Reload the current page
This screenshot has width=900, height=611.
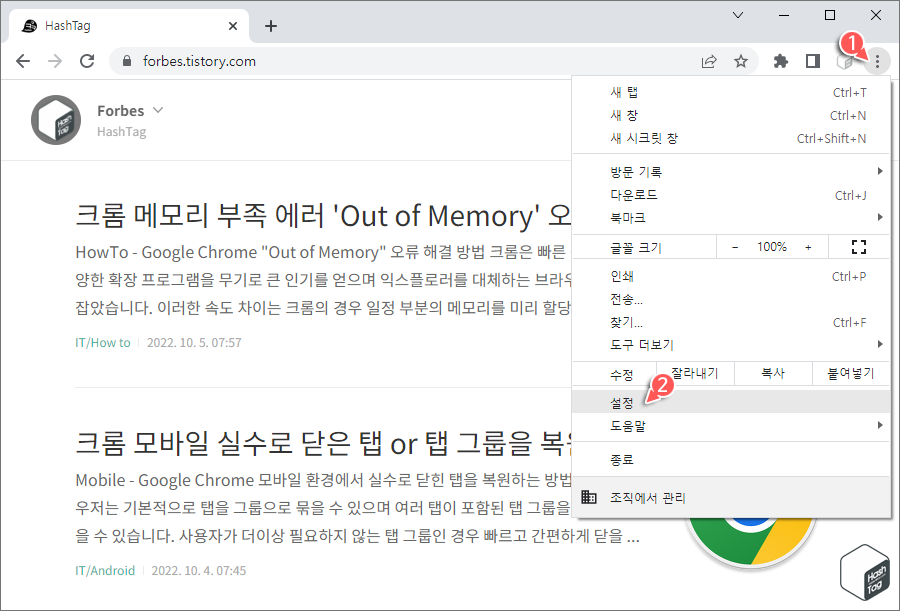(87, 61)
